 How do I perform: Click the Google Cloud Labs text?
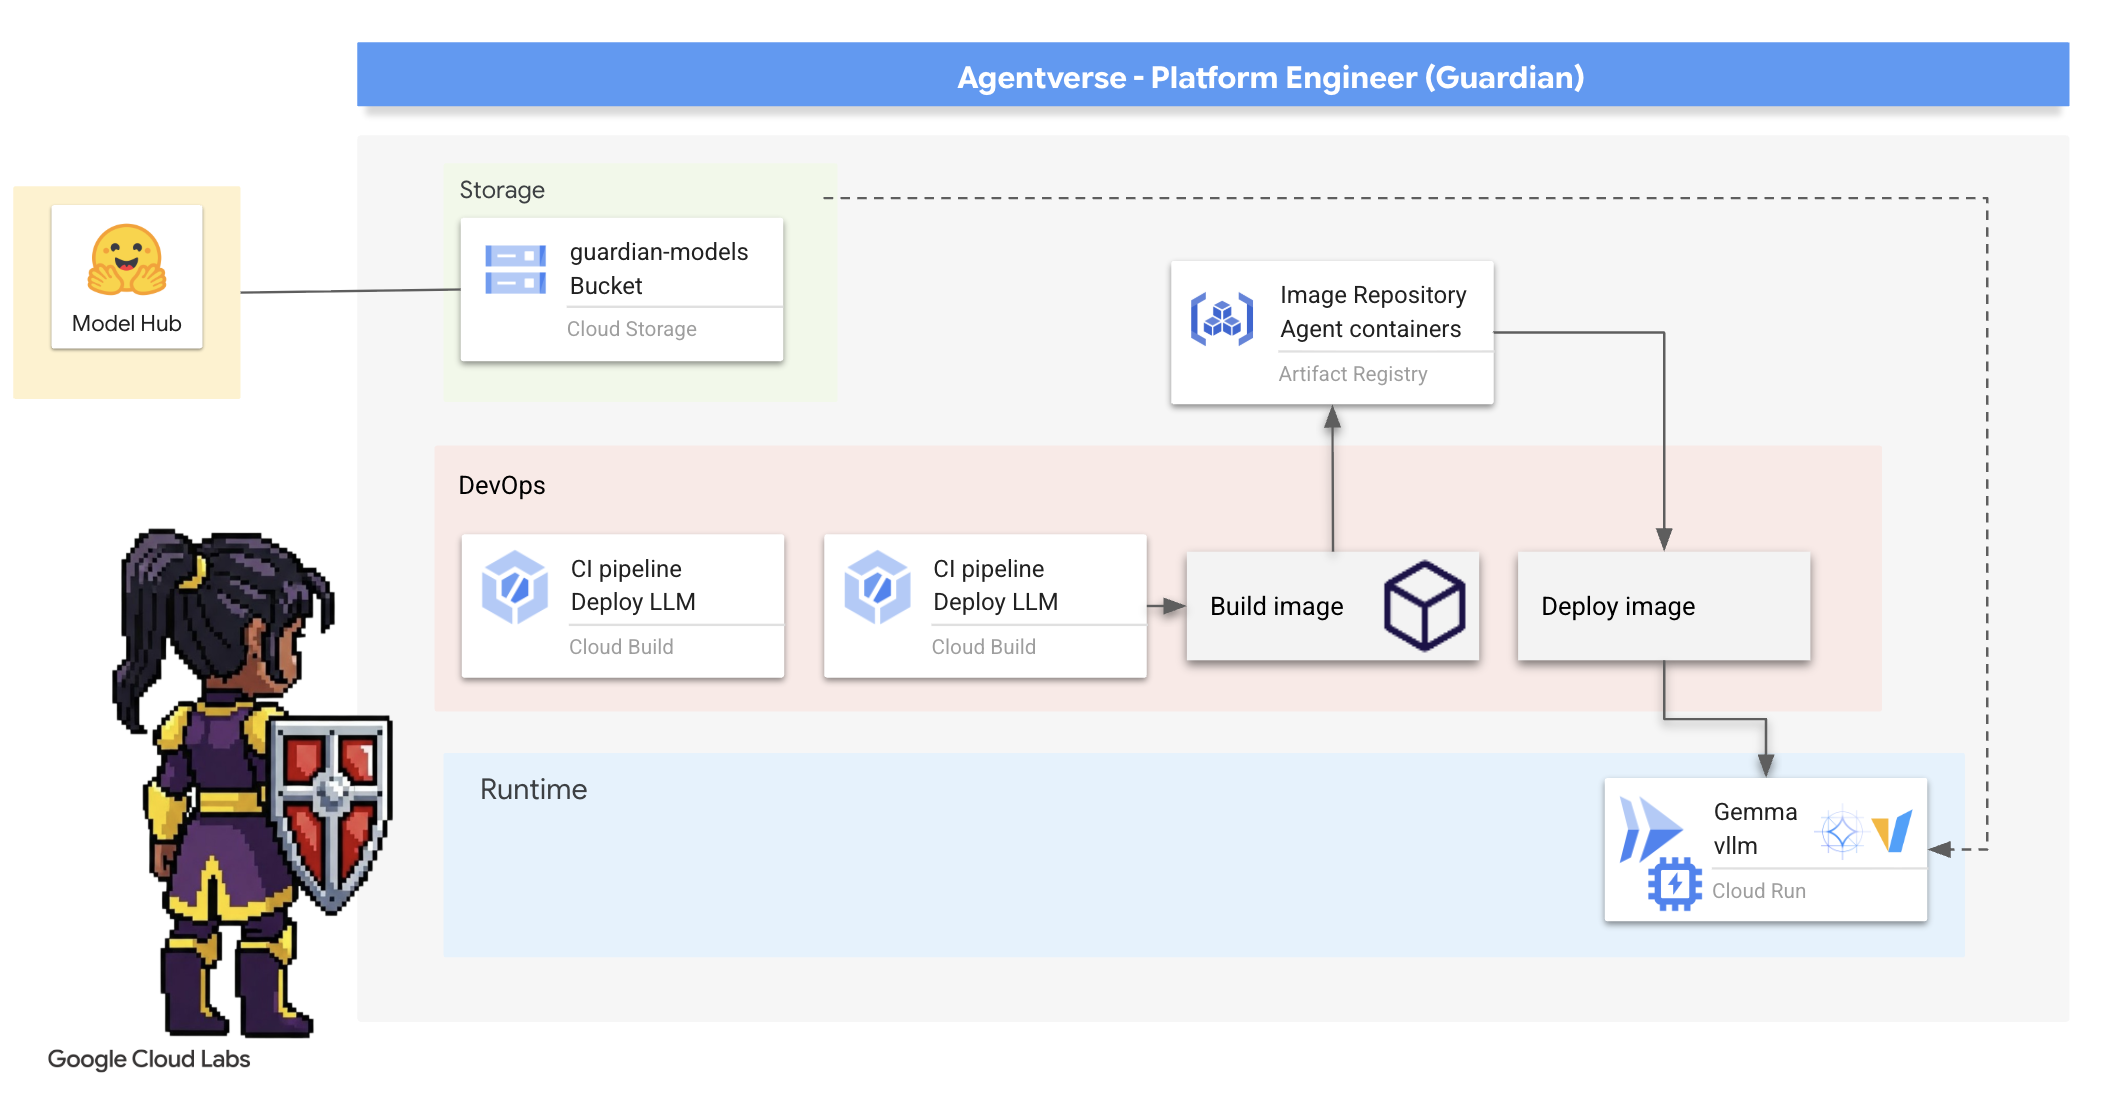149,1059
